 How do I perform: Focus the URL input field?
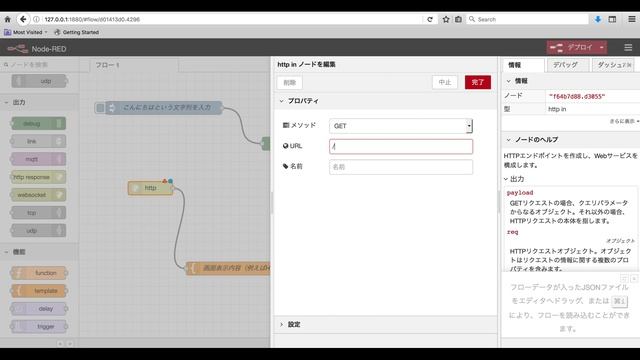[x=401, y=147]
